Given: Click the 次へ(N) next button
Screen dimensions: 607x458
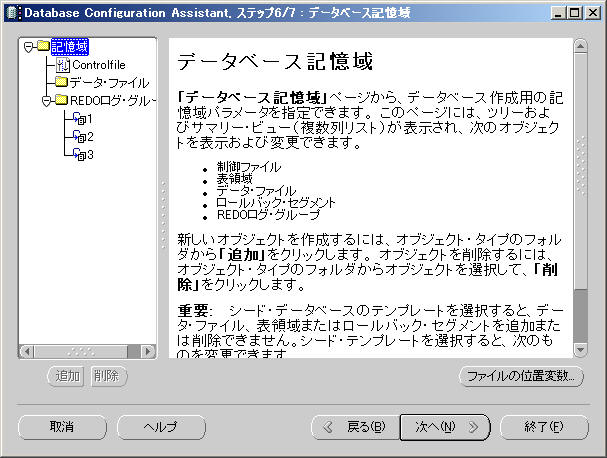Looking at the screenshot, I should click(441, 427).
